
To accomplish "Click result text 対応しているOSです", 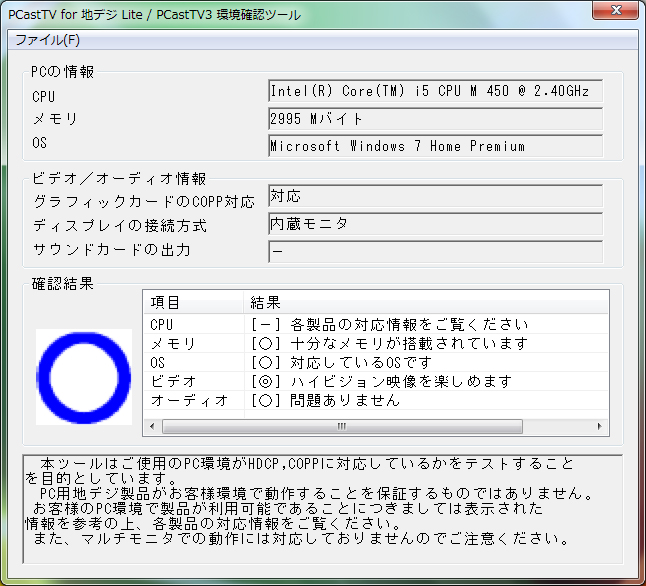I will 361,362.
